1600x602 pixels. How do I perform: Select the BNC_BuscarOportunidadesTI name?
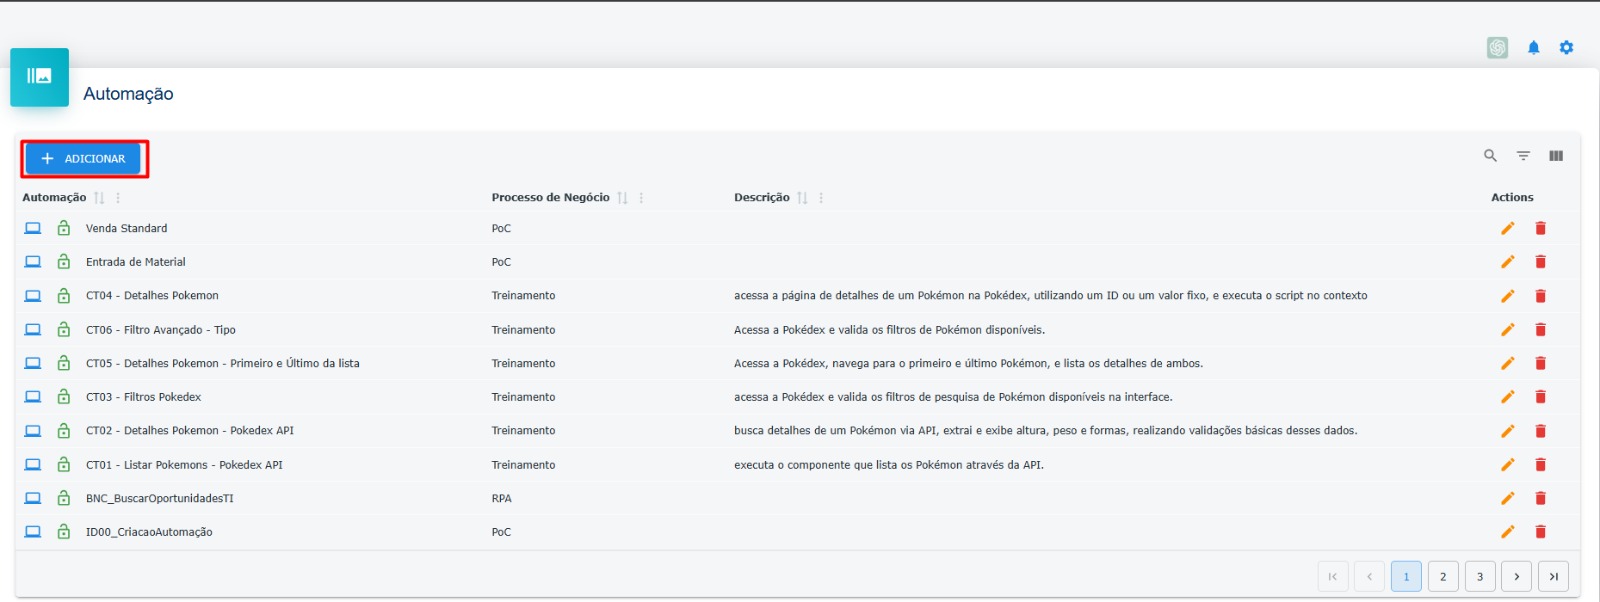[159, 499]
